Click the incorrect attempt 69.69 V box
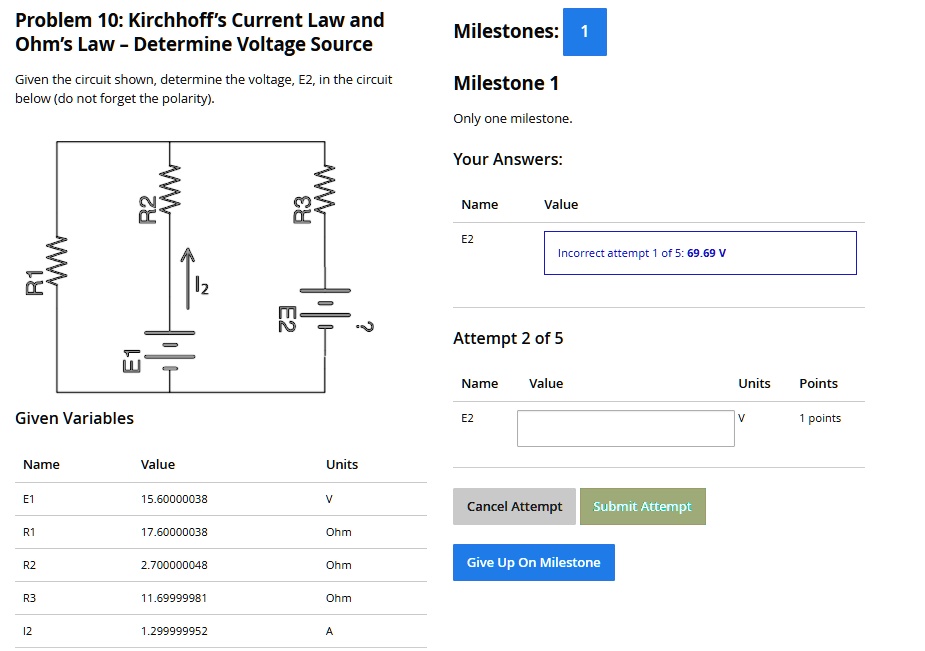Image resolution: width=925 pixels, height=651 pixels. tap(700, 253)
